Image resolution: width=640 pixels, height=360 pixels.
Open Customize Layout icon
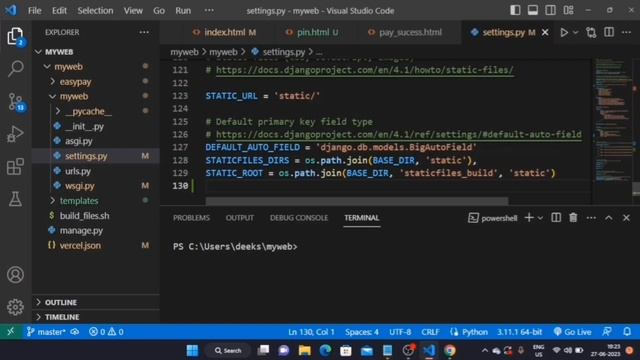tap(568, 10)
